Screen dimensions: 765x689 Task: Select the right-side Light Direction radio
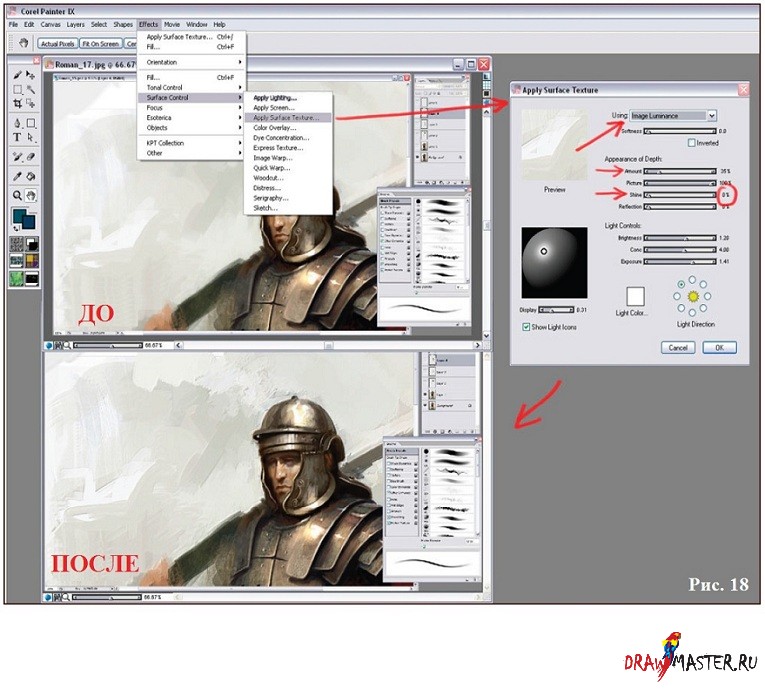707,296
